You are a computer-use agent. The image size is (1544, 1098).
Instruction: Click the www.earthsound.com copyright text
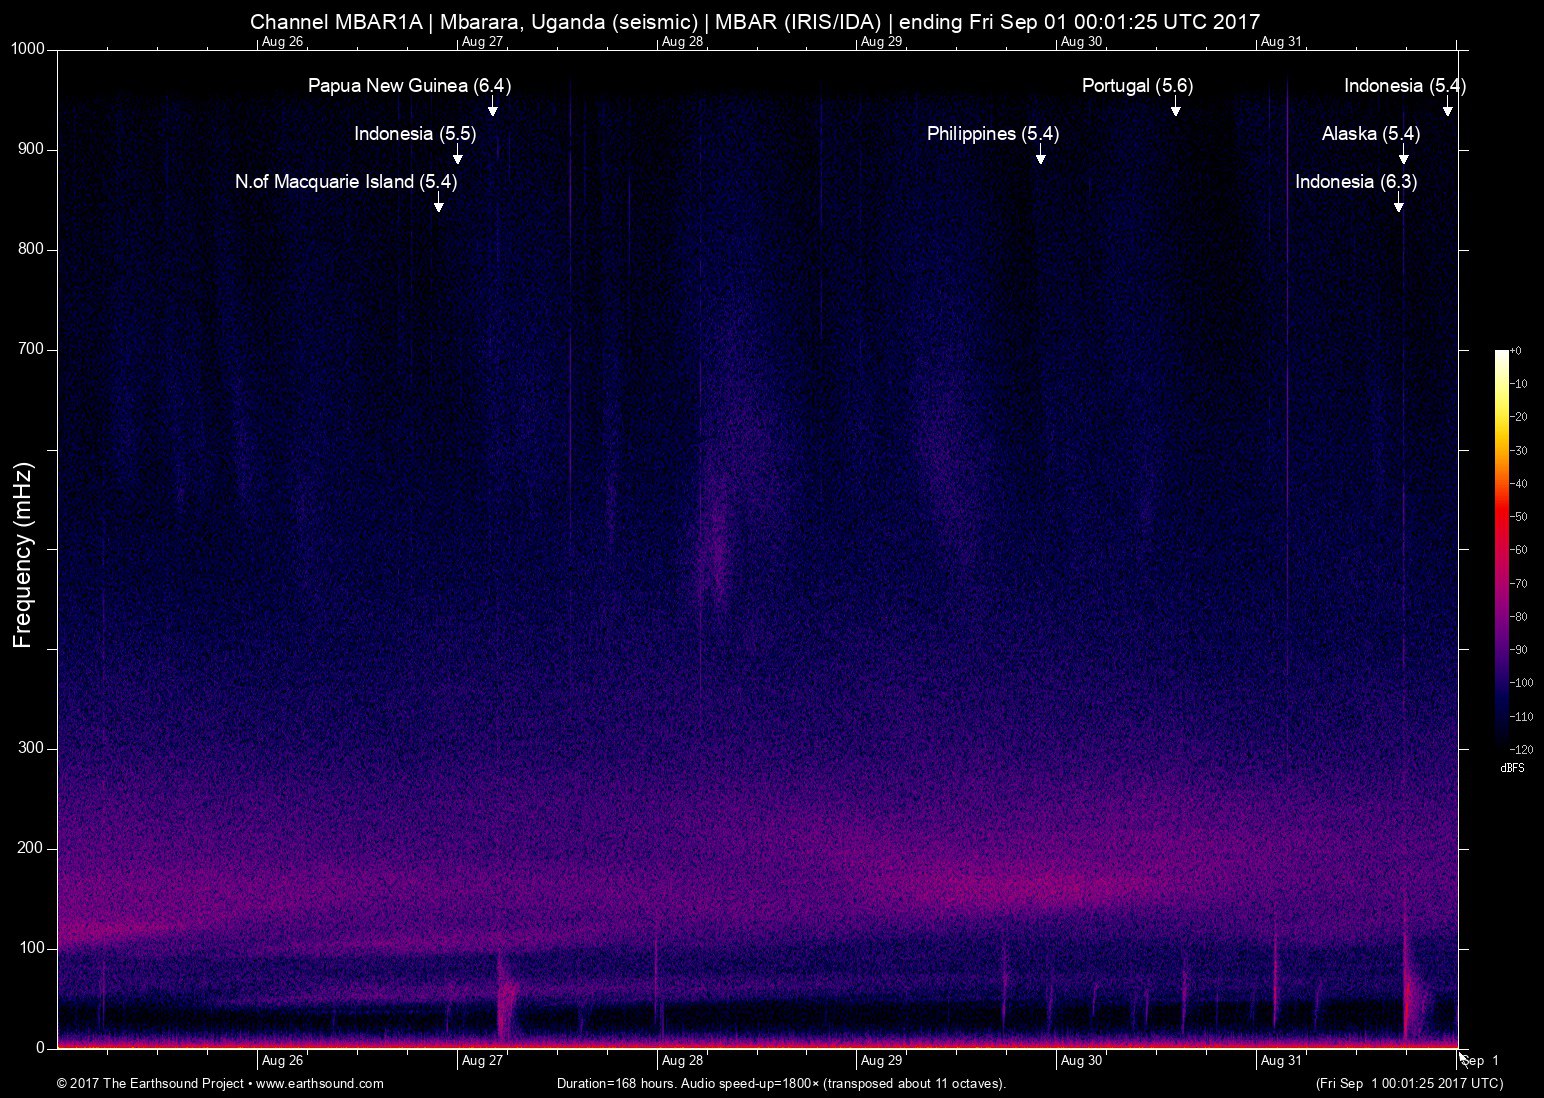(x=220, y=1083)
